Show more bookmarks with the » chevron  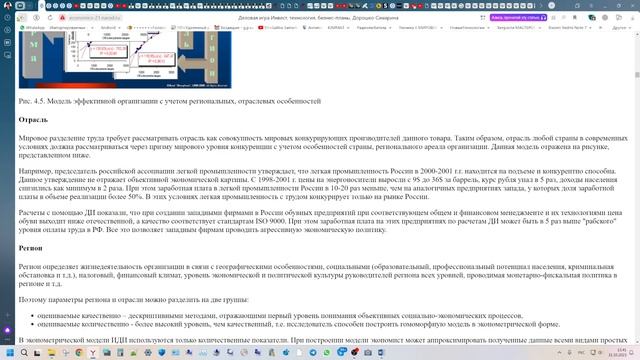[600, 28]
